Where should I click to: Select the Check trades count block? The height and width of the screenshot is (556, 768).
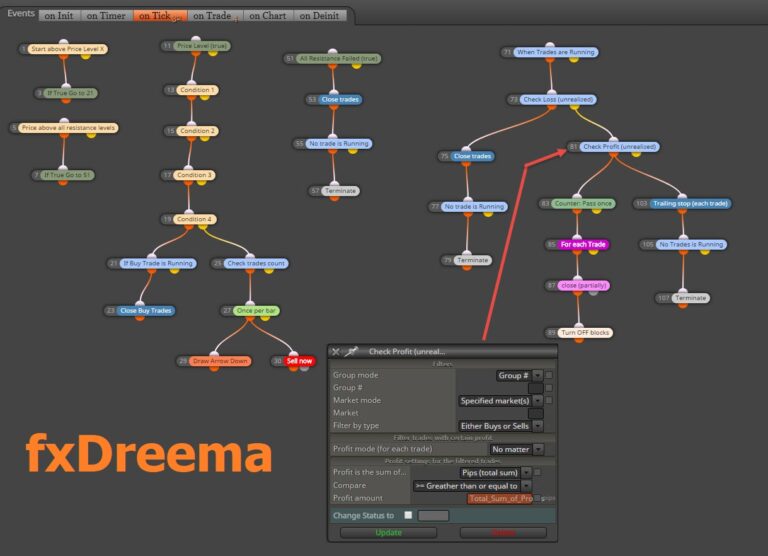click(x=256, y=264)
